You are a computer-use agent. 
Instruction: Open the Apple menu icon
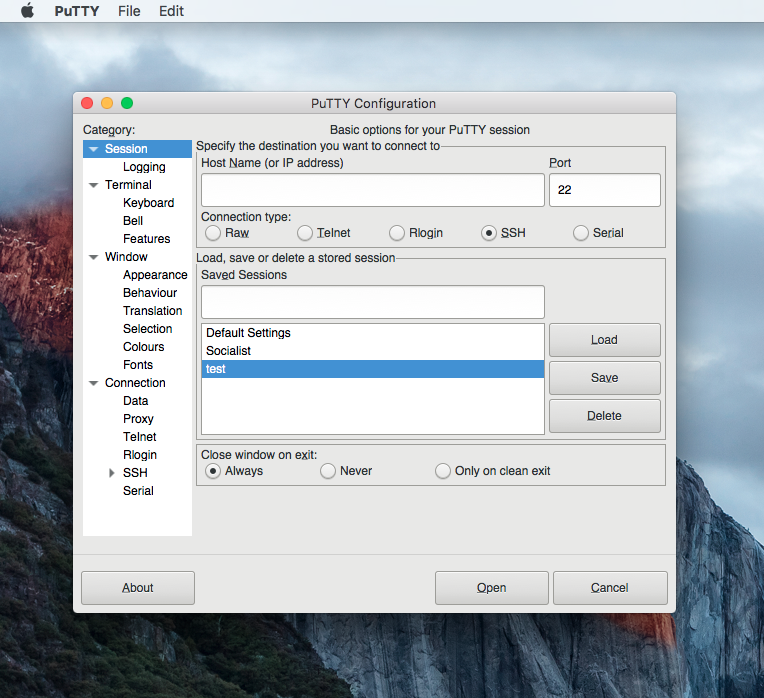point(27,11)
